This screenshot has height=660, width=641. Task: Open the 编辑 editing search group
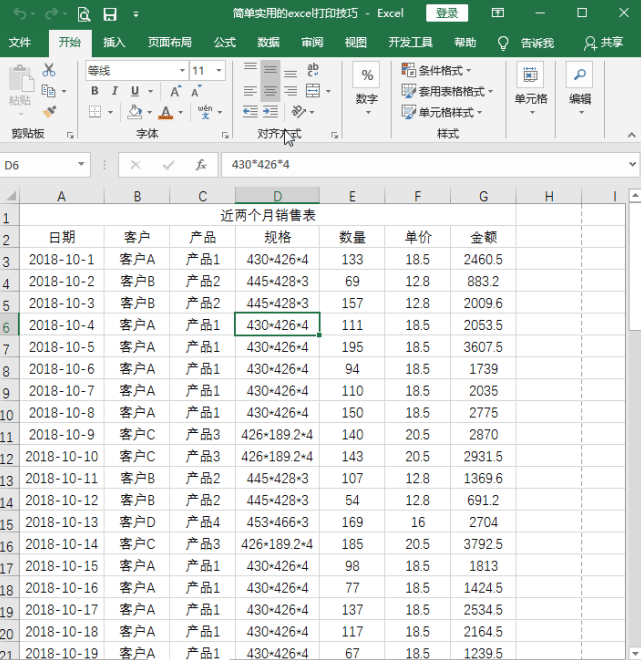pos(580,89)
